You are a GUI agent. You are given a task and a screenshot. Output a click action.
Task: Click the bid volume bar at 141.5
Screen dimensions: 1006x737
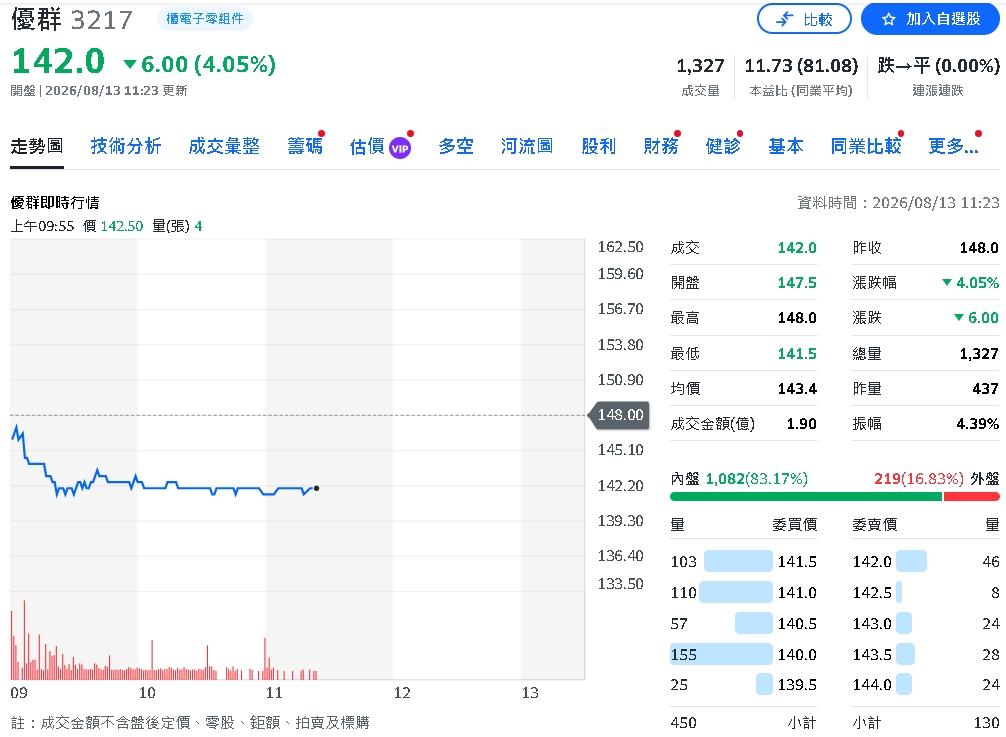[738, 561]
